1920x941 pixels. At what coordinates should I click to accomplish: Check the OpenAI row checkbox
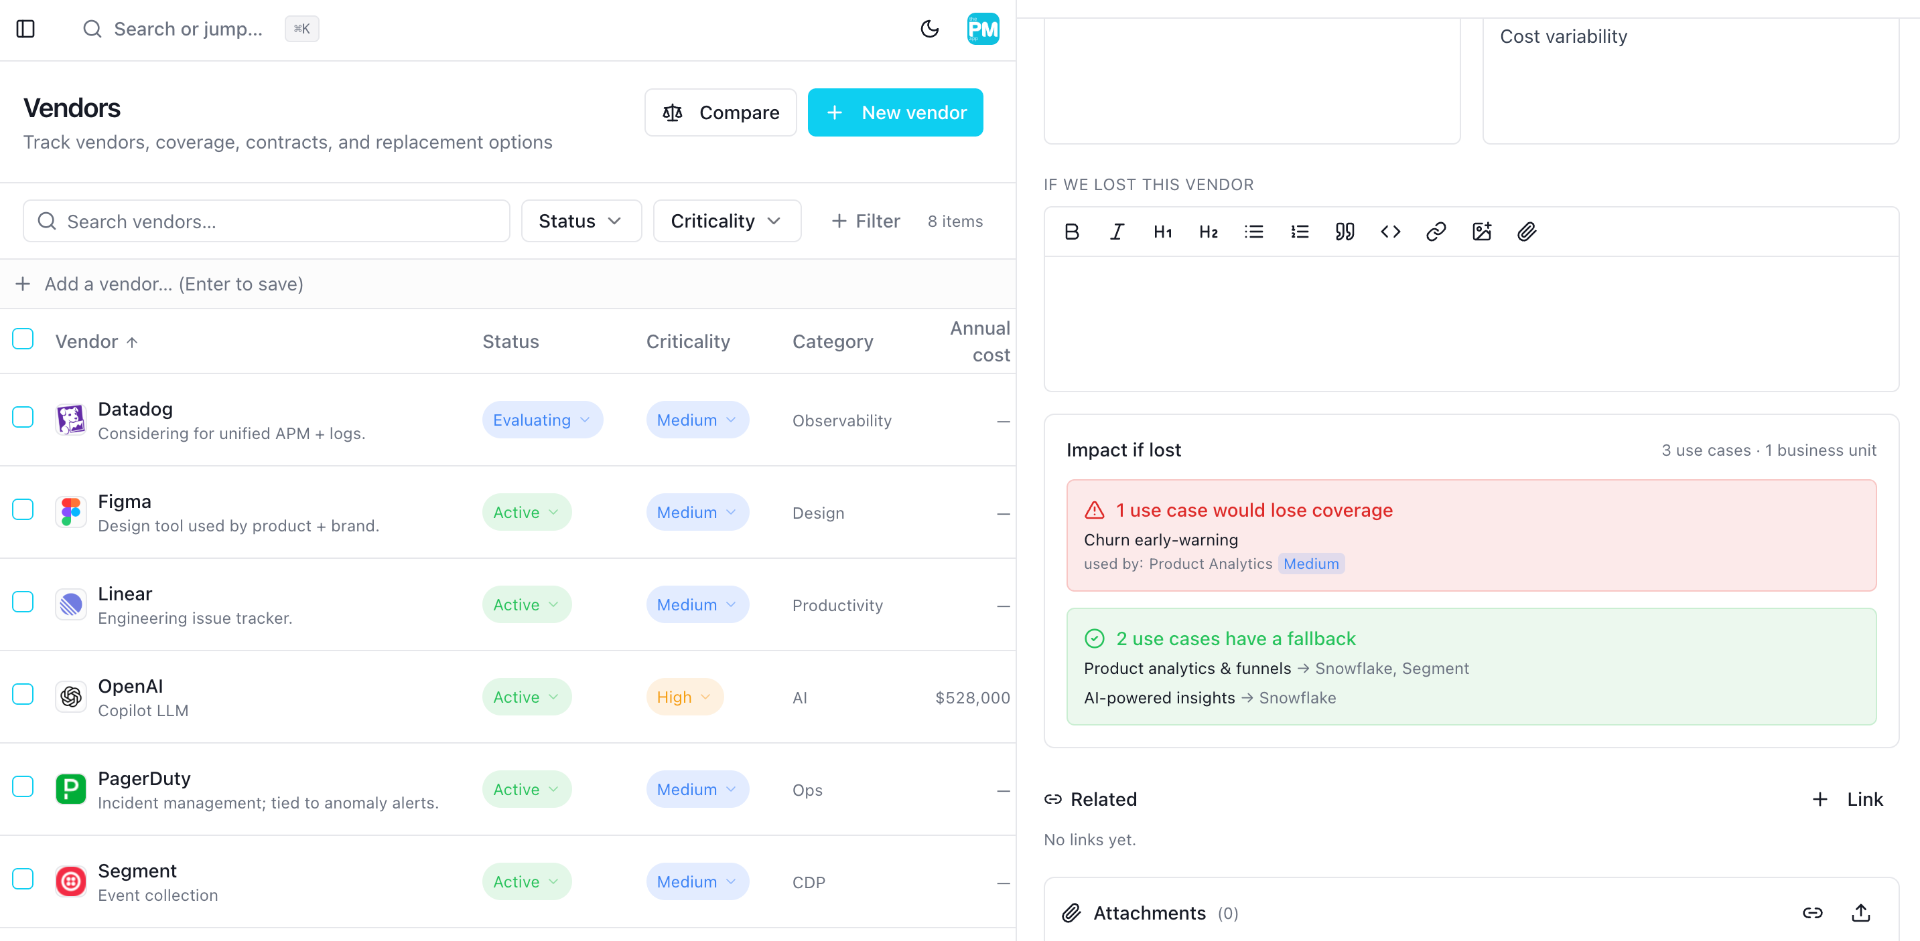click(23, 694)
